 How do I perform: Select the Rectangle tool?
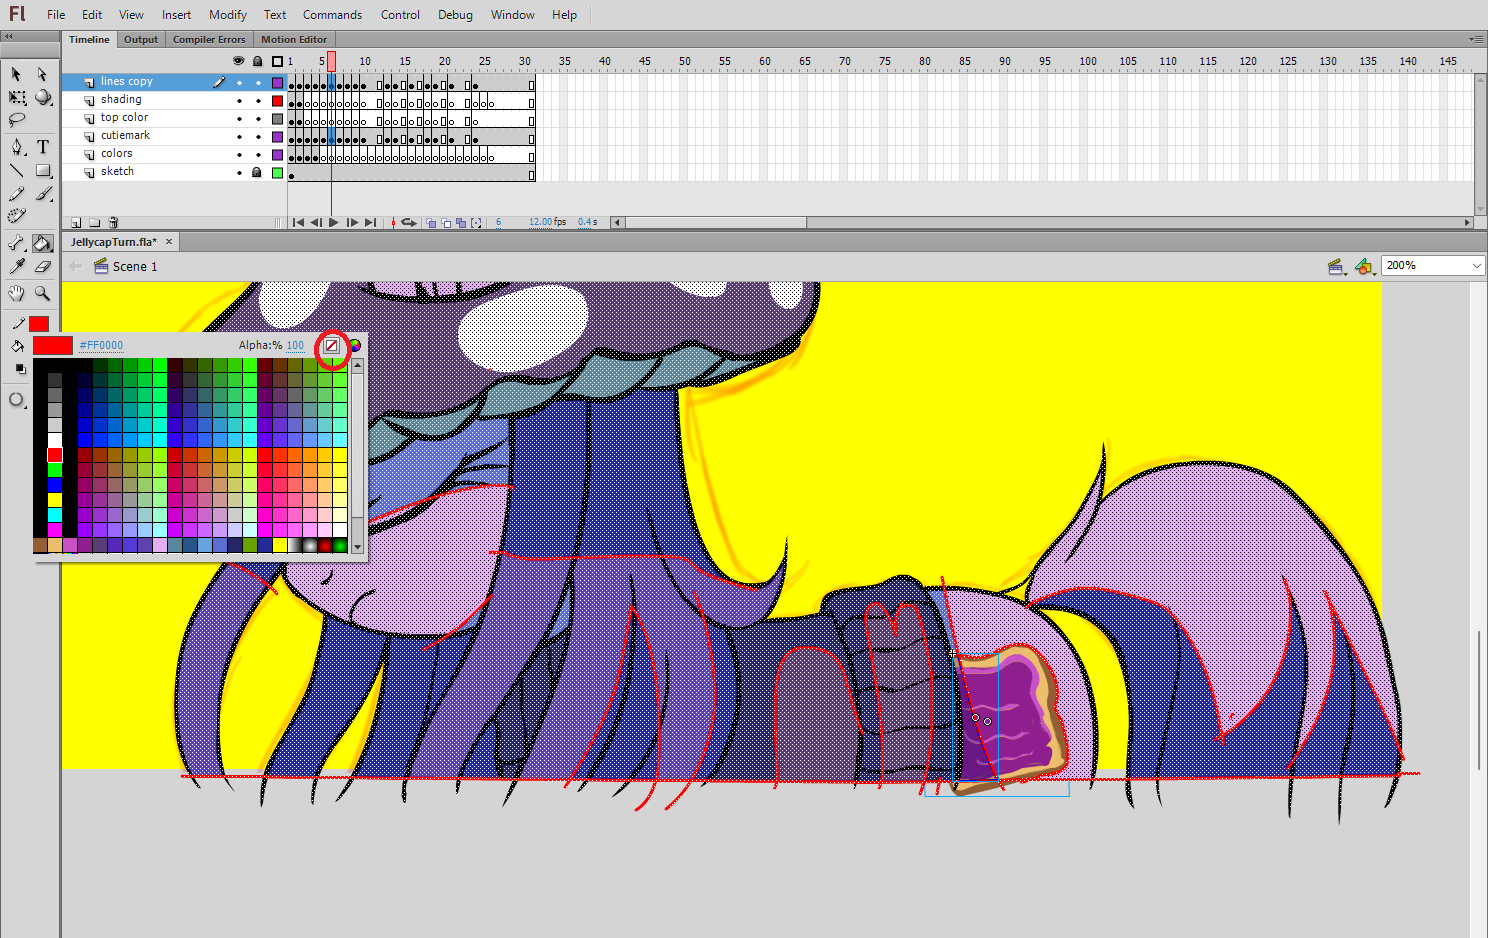[43, 170]
